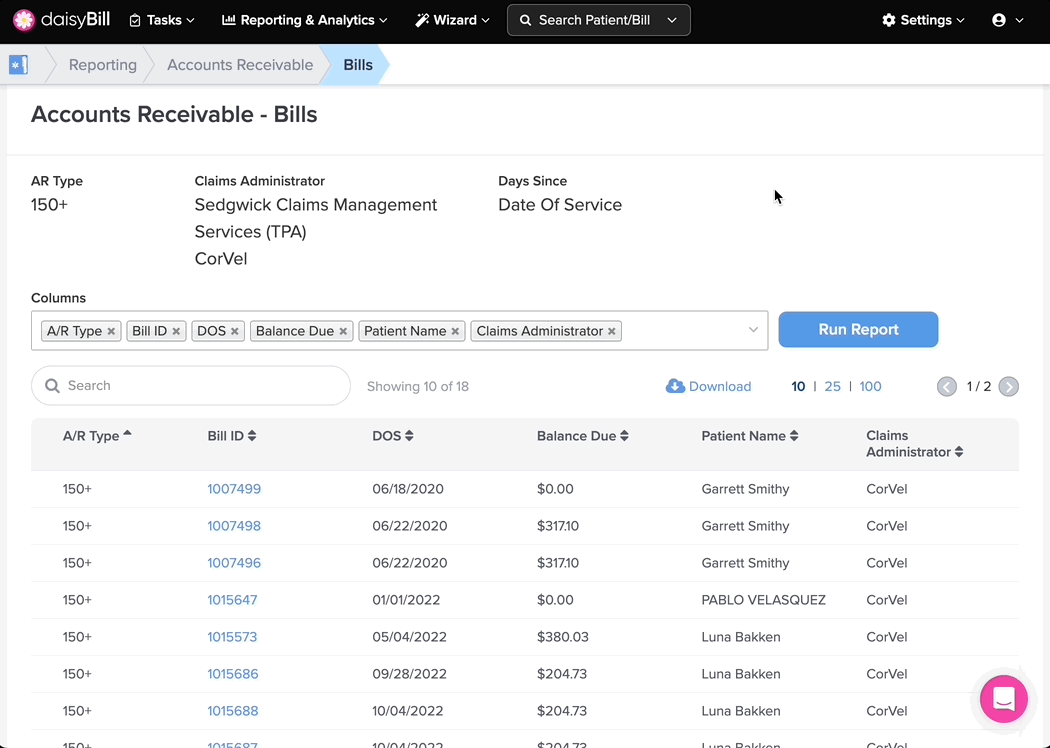This screenshot has height=748, width=1050.
Task: Click the 1 / 2 page indicator
Action: (978, 386)
